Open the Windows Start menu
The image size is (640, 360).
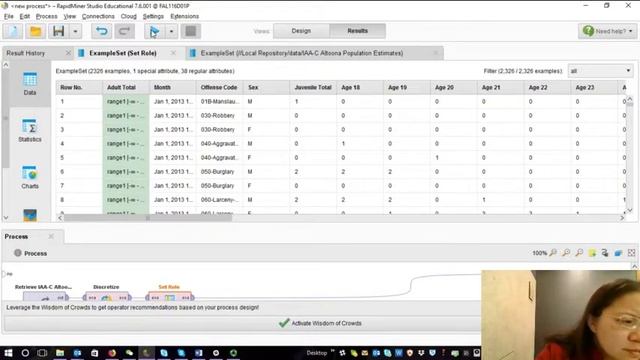click(x=8, y=353)
